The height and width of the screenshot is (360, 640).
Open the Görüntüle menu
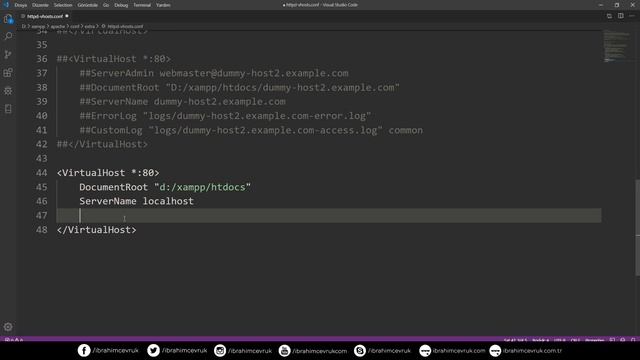87,5
